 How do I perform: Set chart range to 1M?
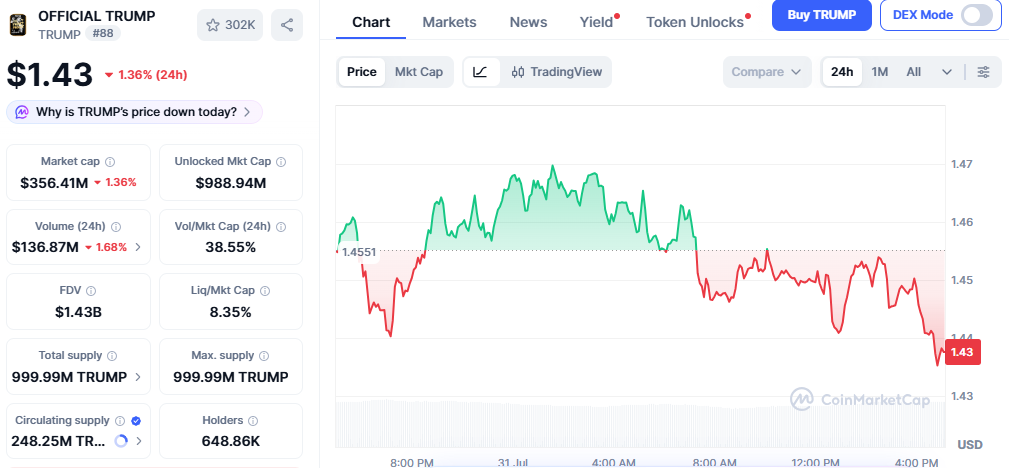pos(880,72)
